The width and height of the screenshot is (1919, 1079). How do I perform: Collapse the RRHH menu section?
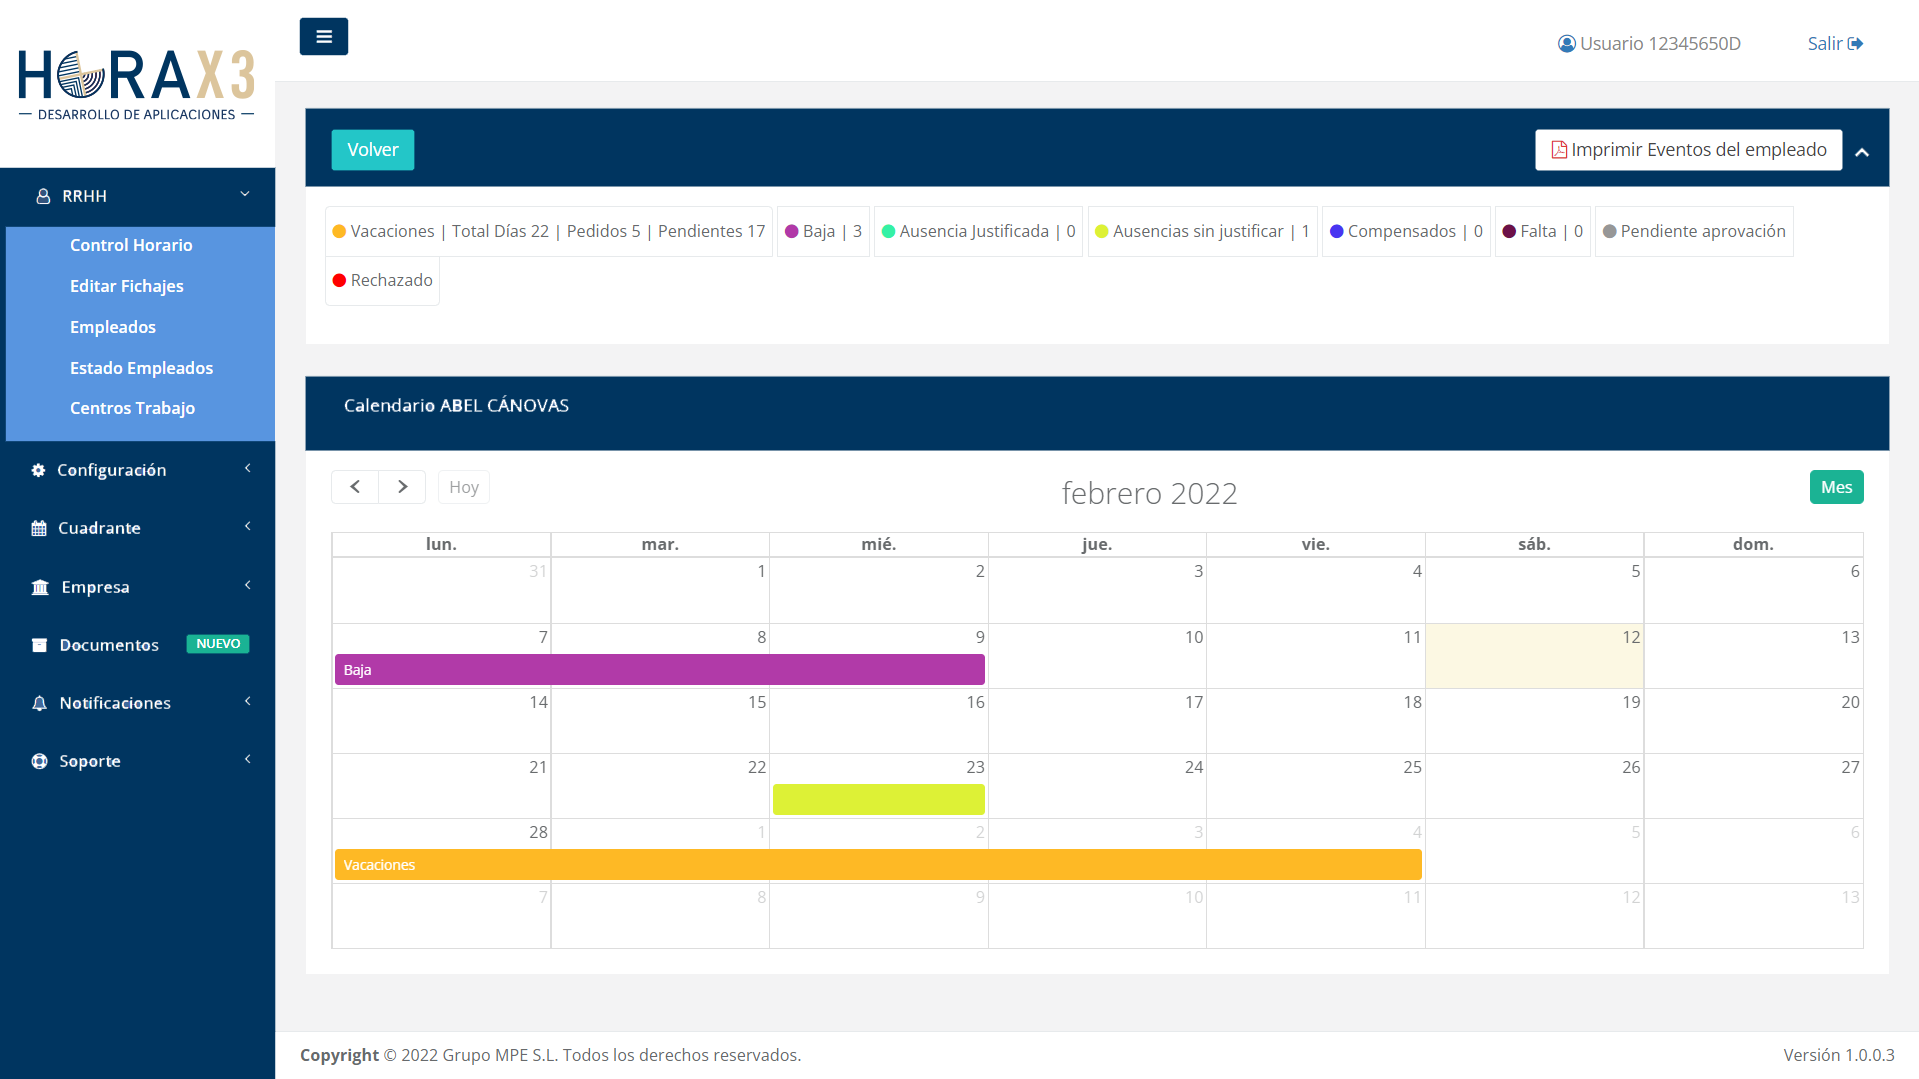click(x=245, y=195)
